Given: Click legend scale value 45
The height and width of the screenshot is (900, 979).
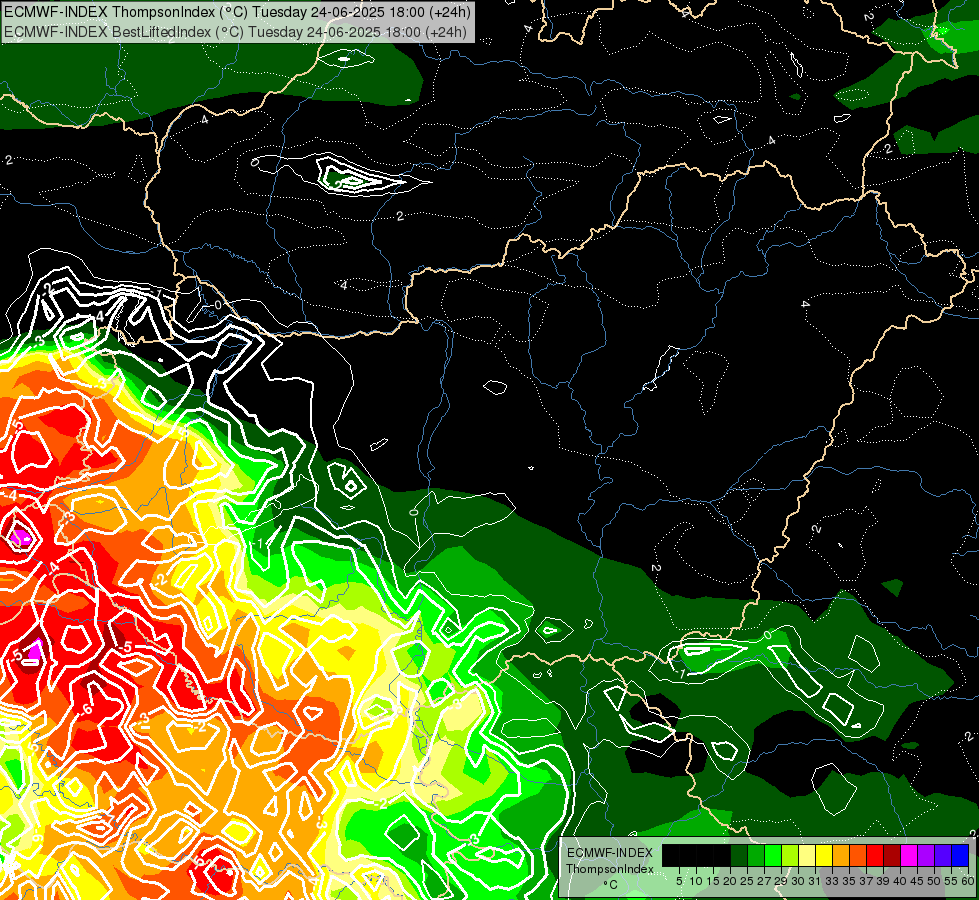Looking at the screenshot, I should (x=917, y=881).
